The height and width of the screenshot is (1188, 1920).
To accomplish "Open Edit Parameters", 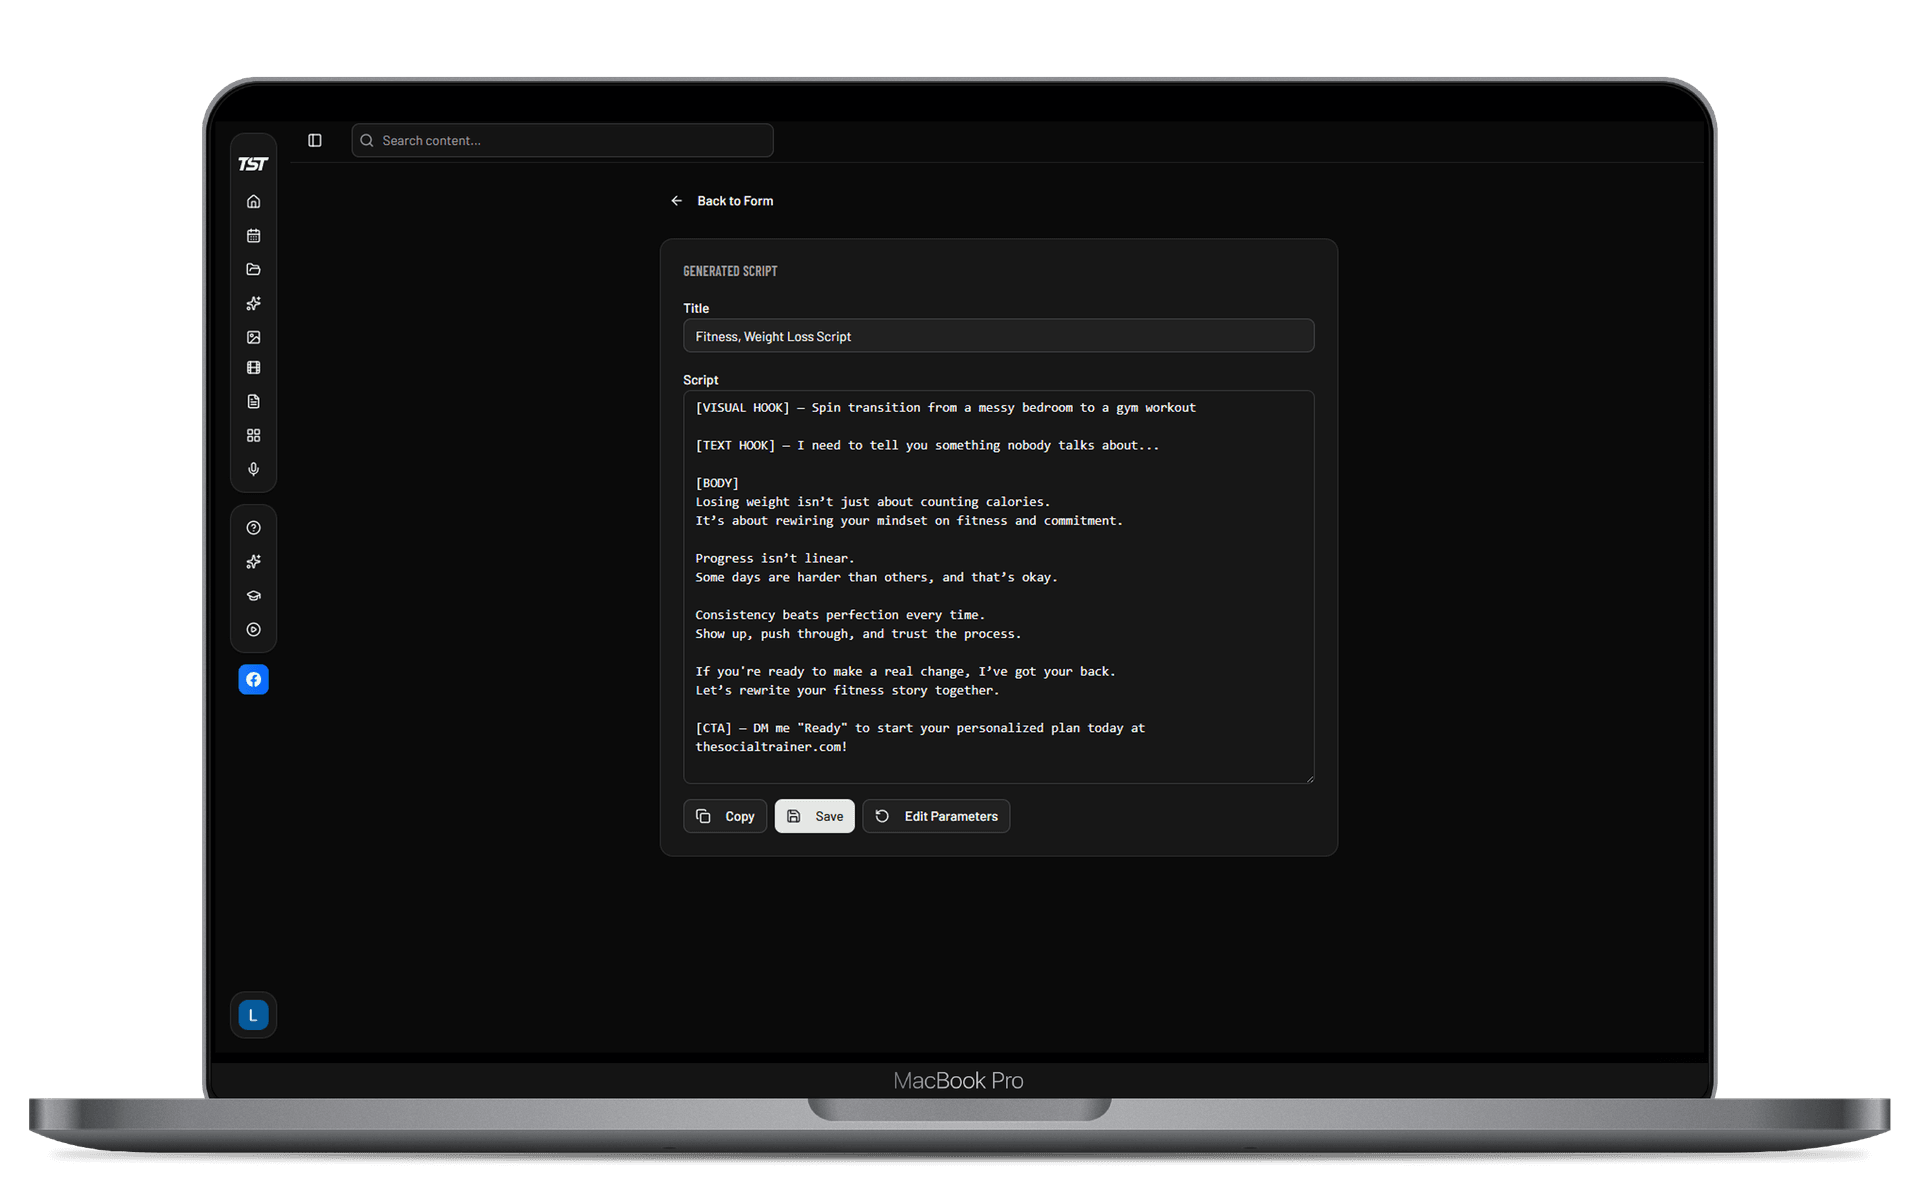I will 936,816.
